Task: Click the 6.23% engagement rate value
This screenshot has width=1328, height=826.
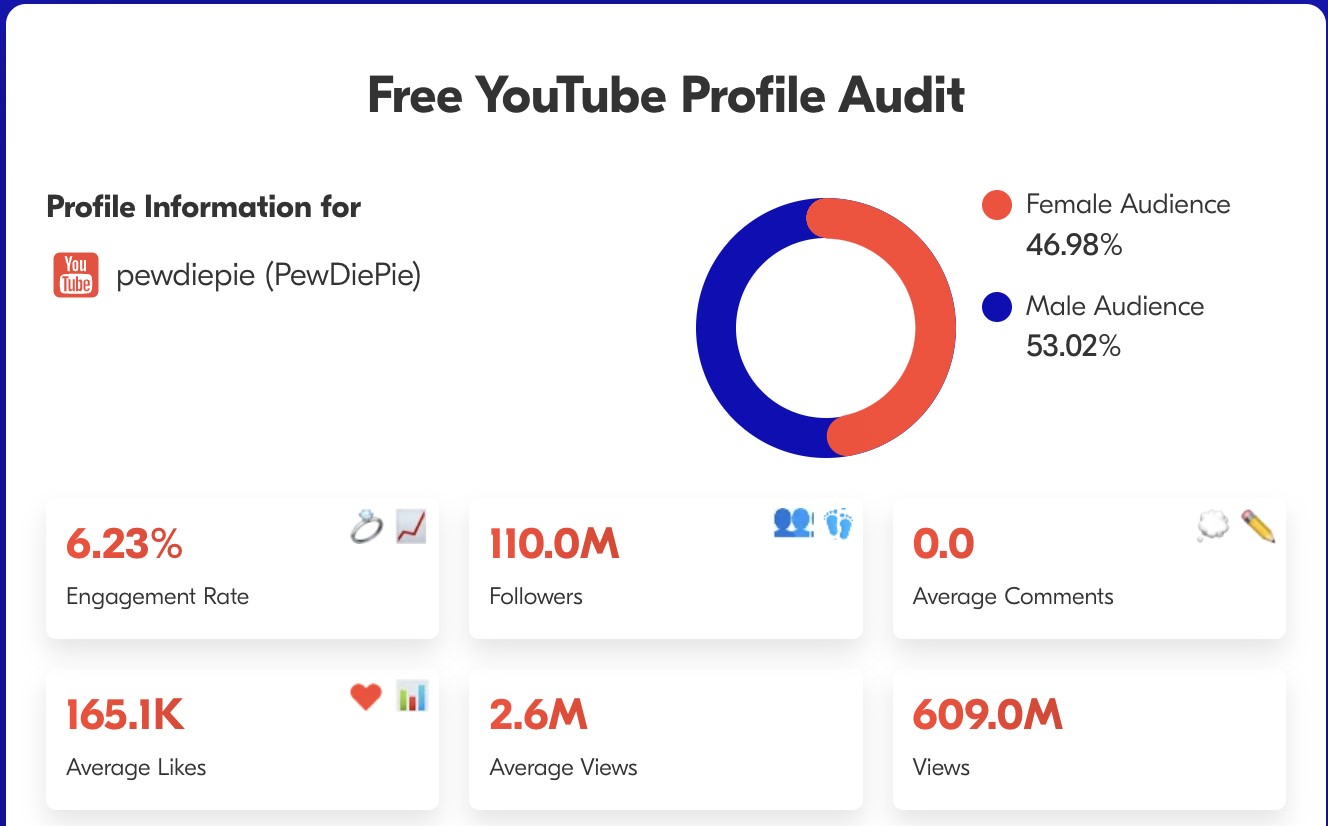Action: click(x=125, y=544)
